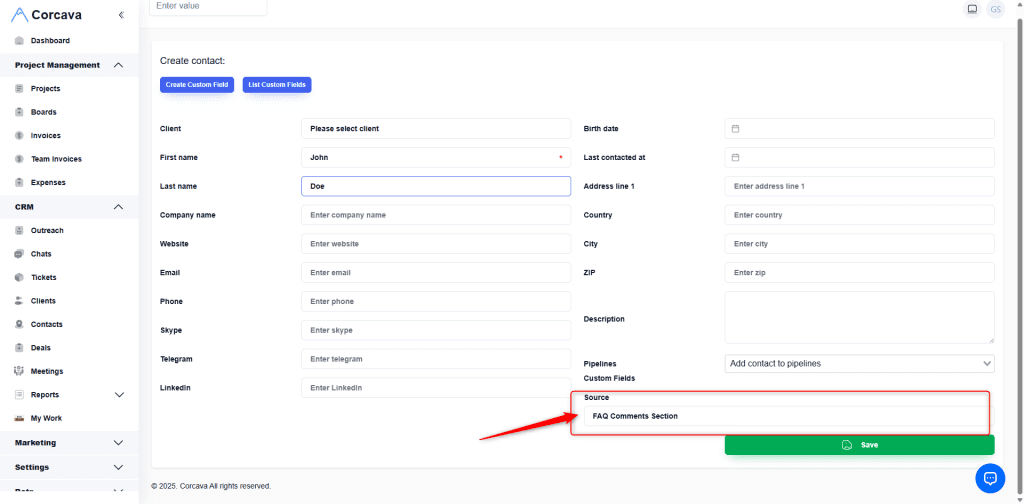Image resolution: width=1024 pixels, height=504 pixels.
Task: Click the Boards sidebar icon
Action: click(19, 112)
